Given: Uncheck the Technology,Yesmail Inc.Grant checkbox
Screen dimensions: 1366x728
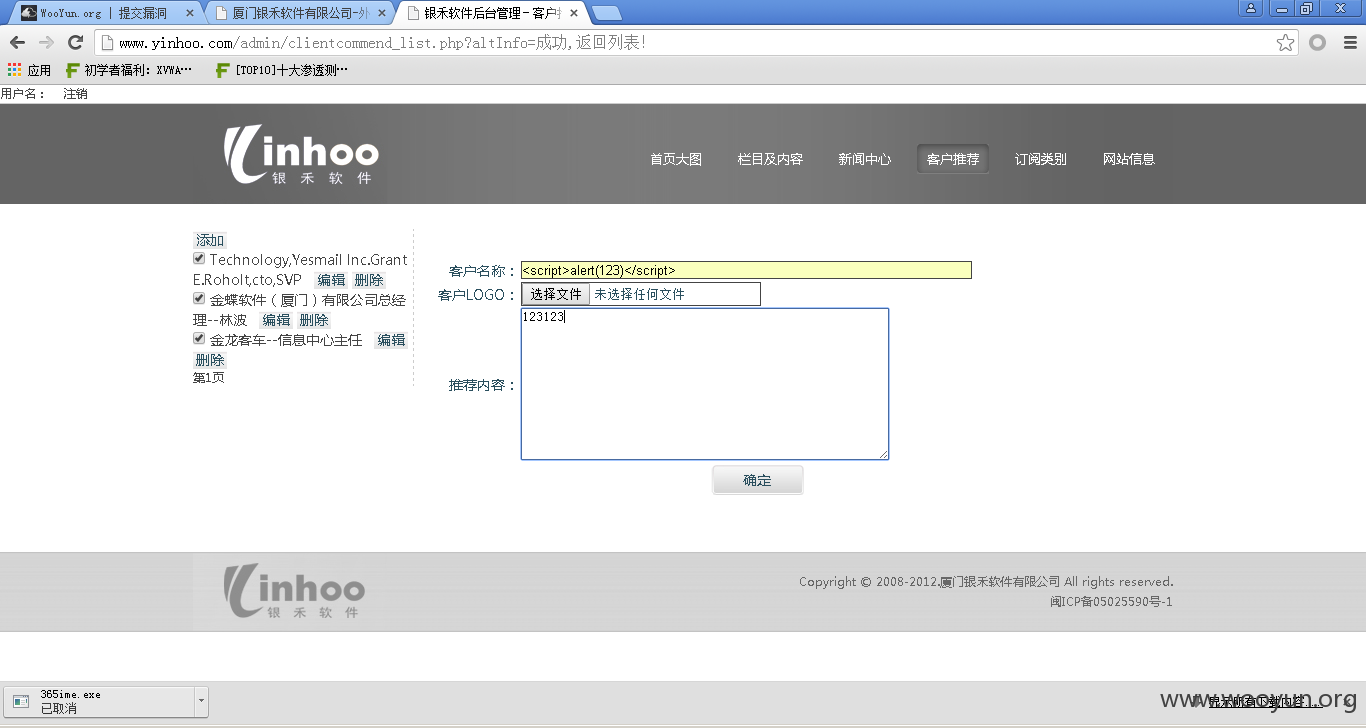Looking at the screenshot, I should (199, 258).
